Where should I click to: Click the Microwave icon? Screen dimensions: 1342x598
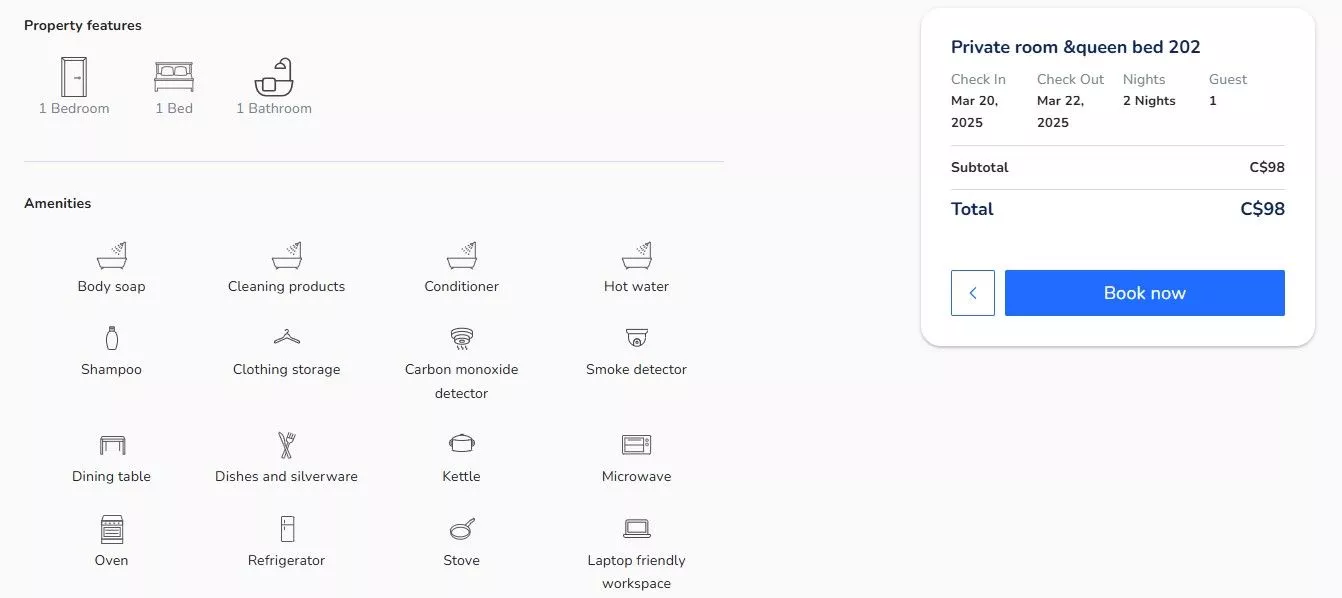tap(637, 444)
